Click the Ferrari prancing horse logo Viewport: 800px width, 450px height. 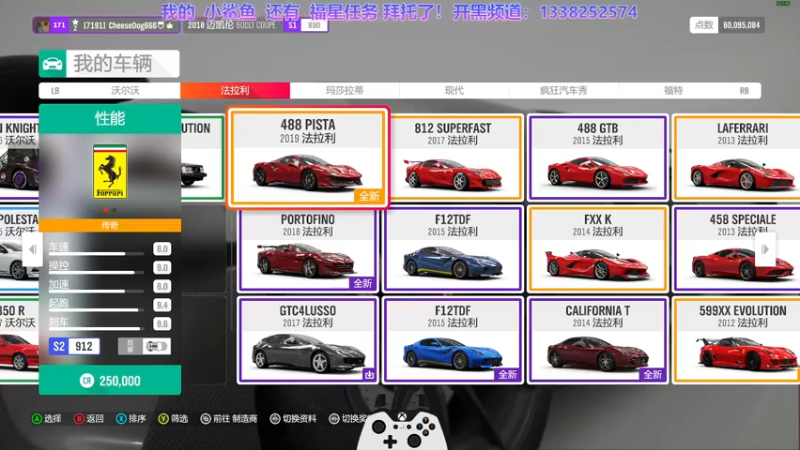110,171
